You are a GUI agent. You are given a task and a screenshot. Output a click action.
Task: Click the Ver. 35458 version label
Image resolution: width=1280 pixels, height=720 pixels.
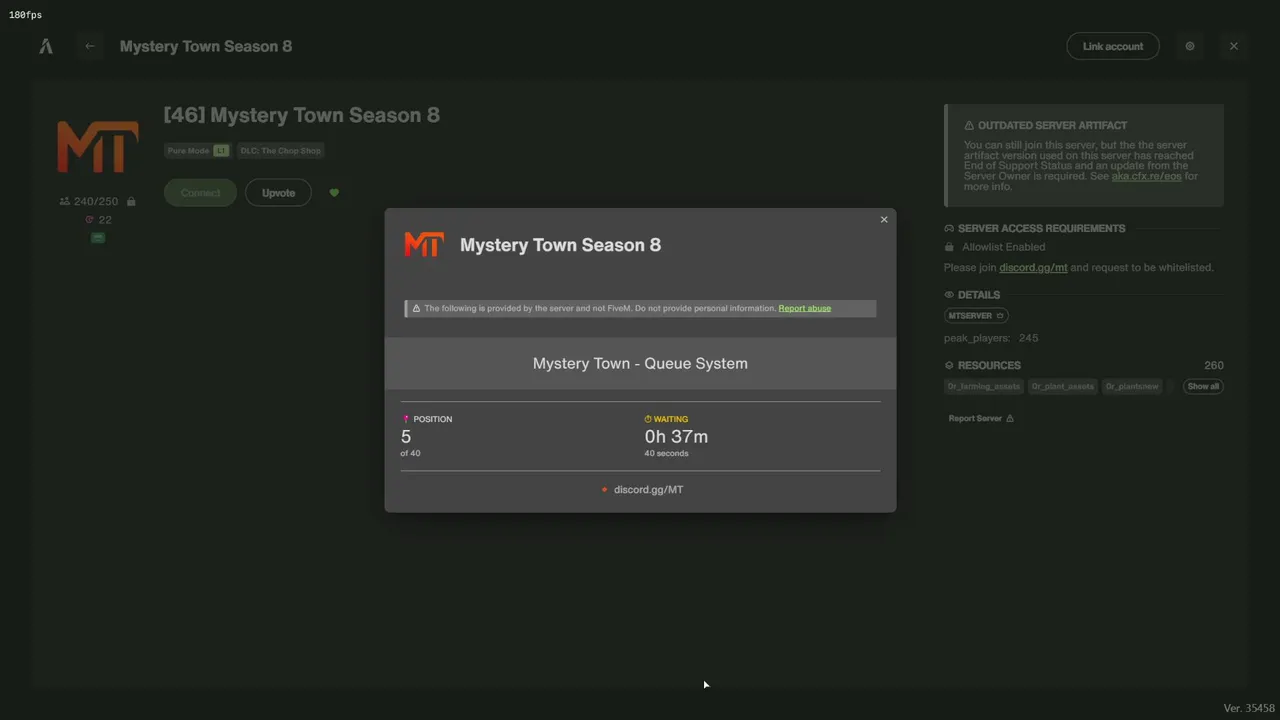point(1249,709)
